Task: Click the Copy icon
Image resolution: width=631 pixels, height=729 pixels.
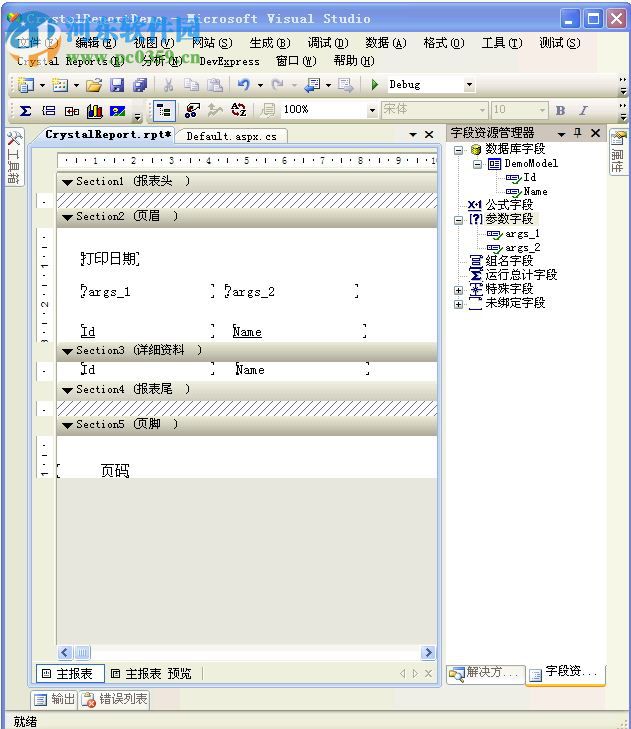Action: (191, 85)
